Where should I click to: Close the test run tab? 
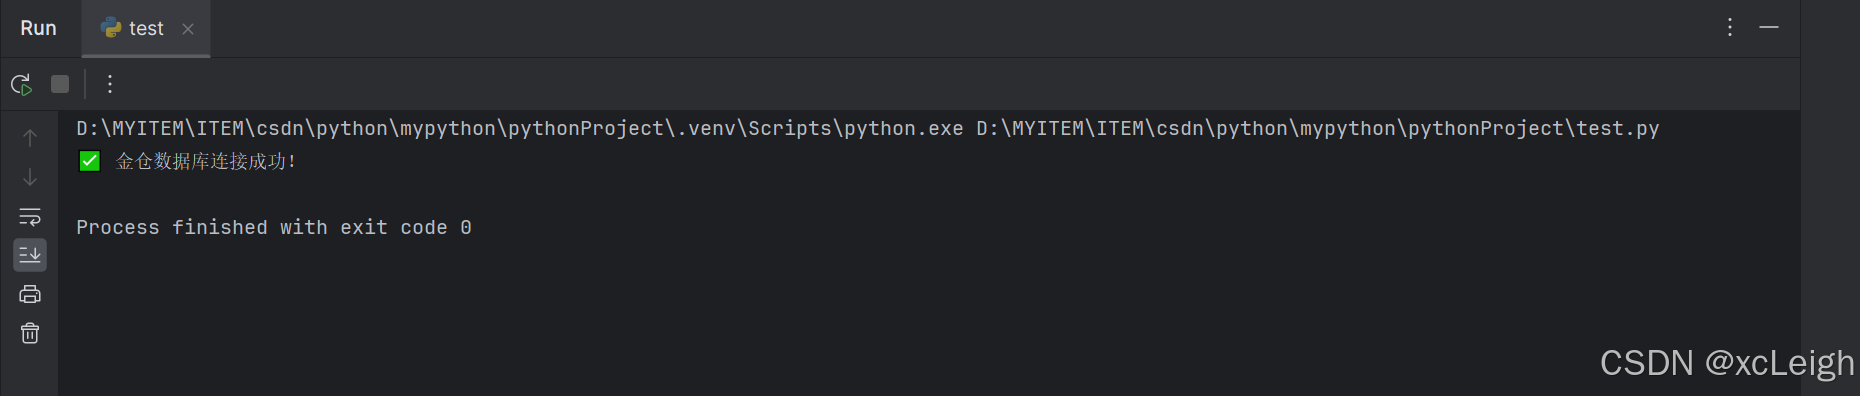pyautogui.click(x=188, y=29)
